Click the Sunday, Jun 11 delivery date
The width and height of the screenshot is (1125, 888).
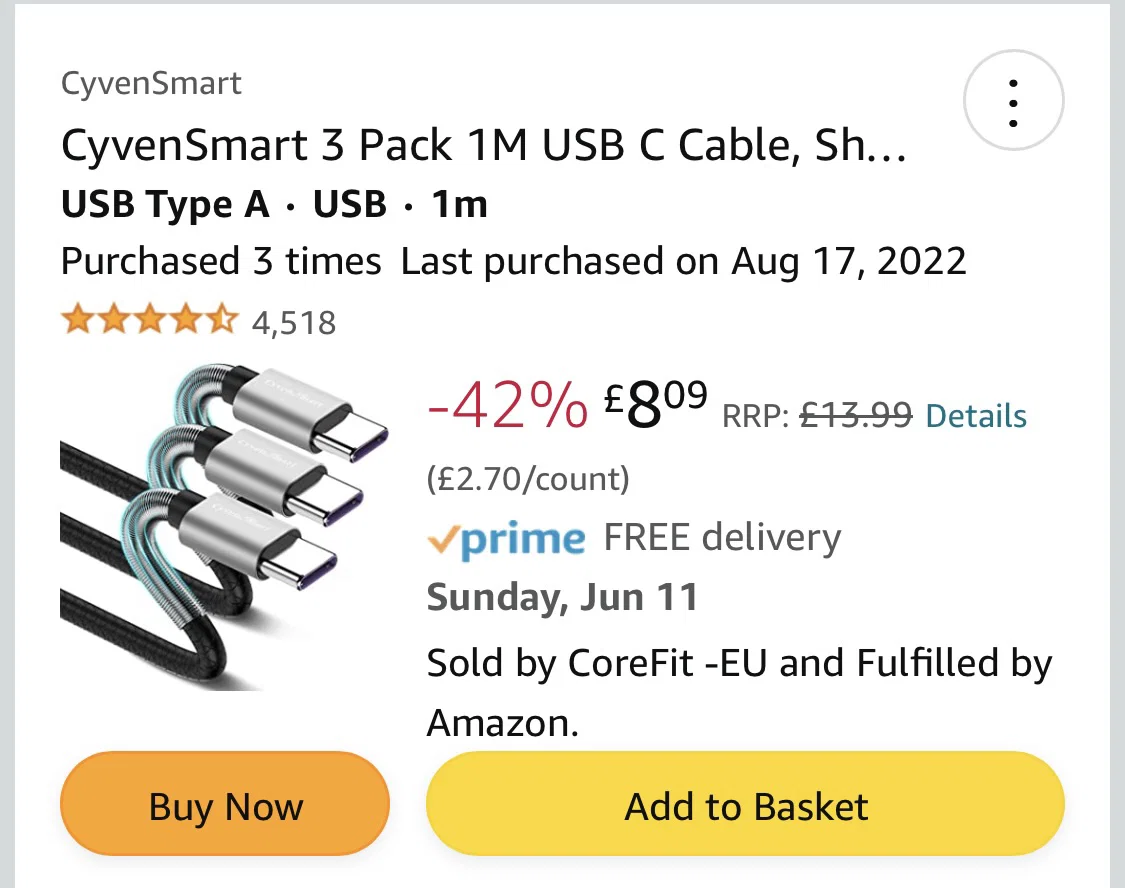click(562, 598)
